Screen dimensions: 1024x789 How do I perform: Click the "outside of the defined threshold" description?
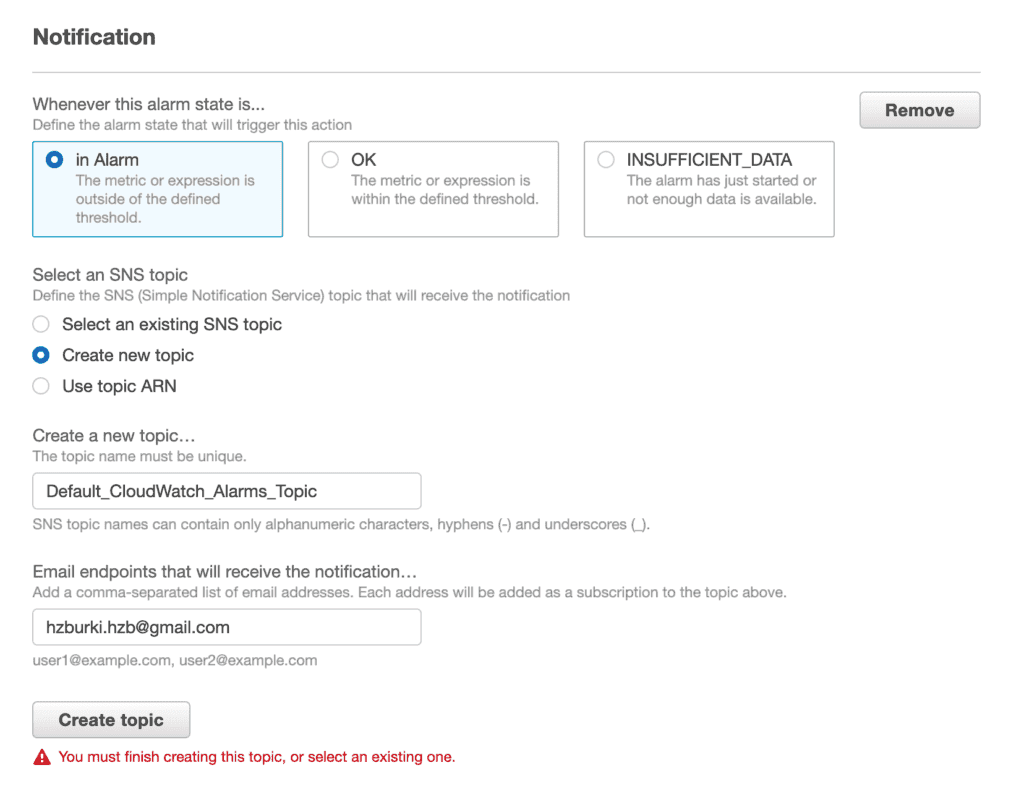(164, 199)
